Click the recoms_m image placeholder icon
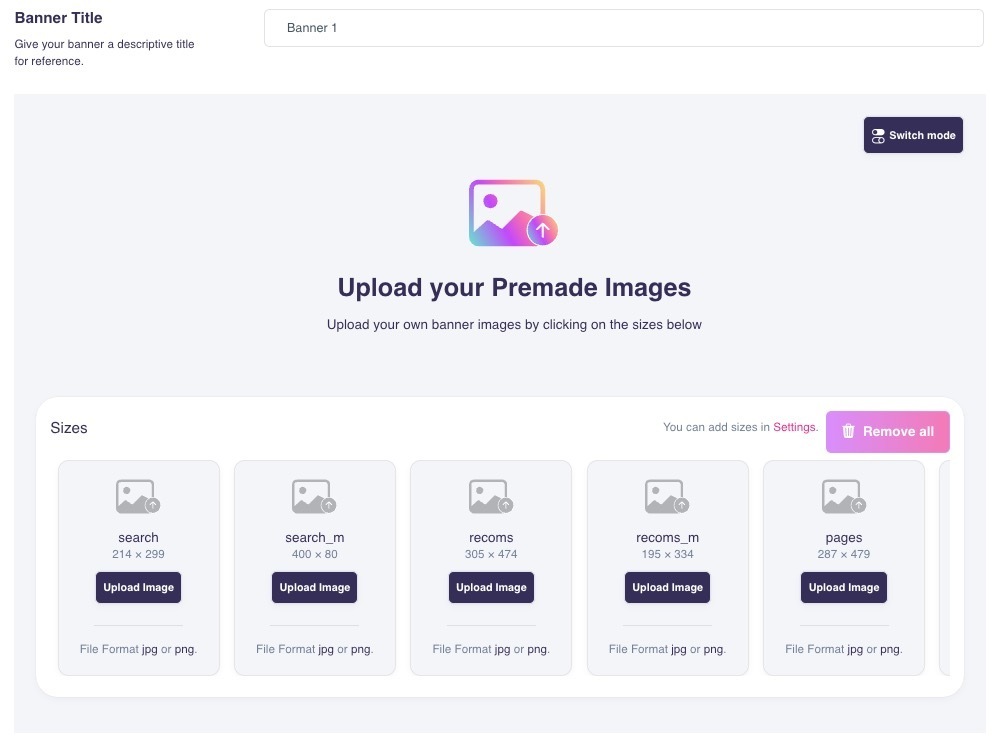Viewport: 1003px width, 753px height. point(667,497)
